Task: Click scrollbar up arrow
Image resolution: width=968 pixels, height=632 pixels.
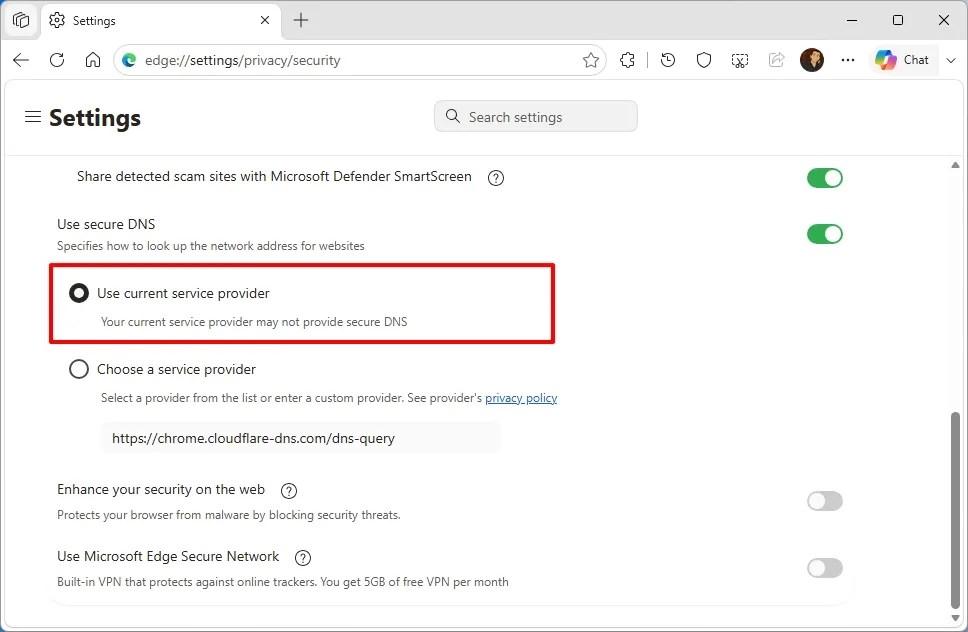Action: tap(955, 165)
